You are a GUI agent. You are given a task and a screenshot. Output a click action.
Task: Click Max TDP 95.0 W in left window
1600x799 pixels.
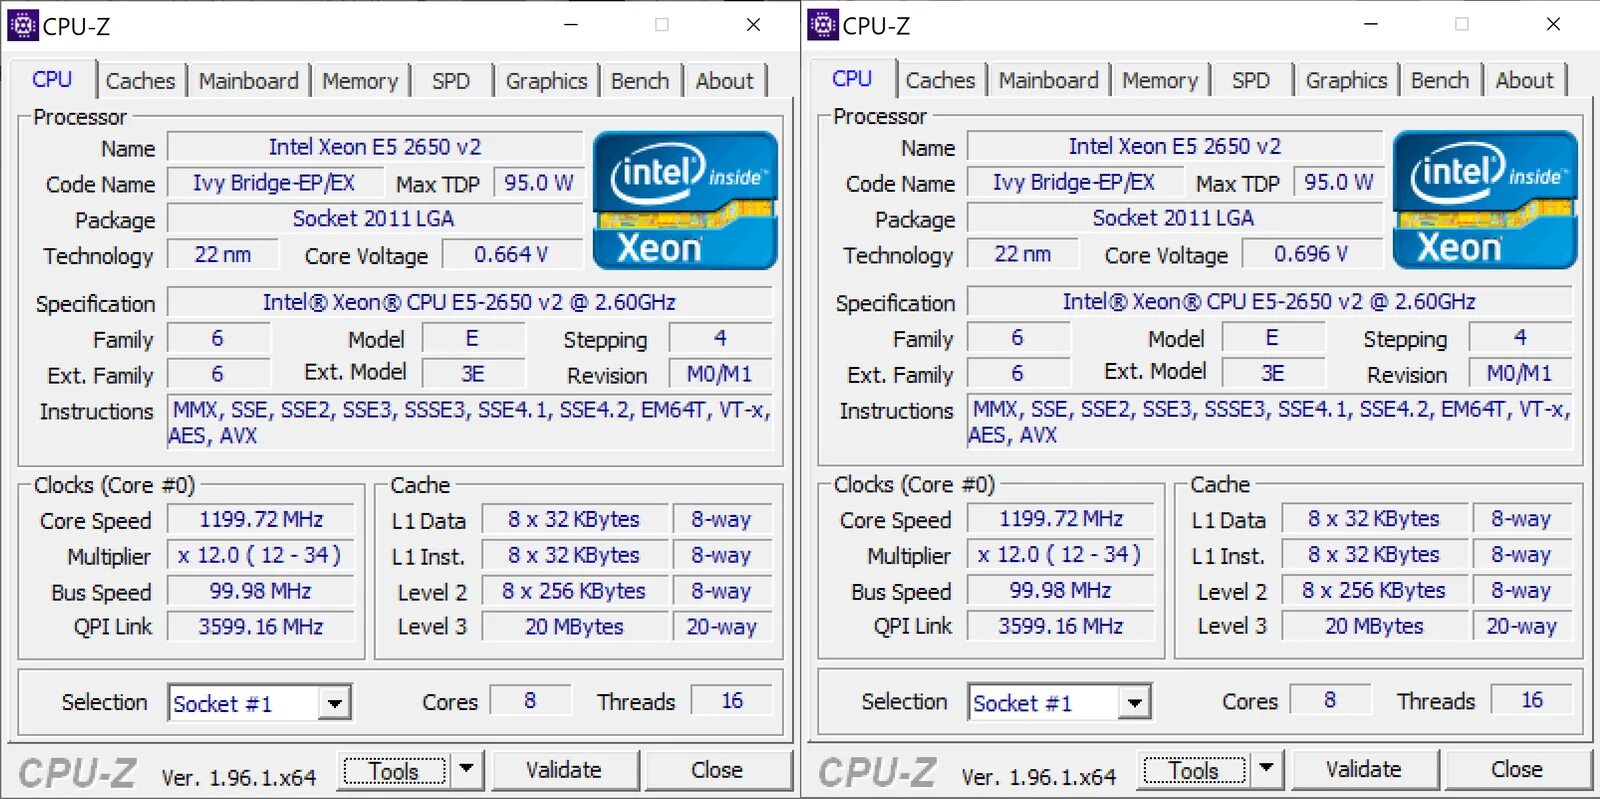click(x=538, y=183)
